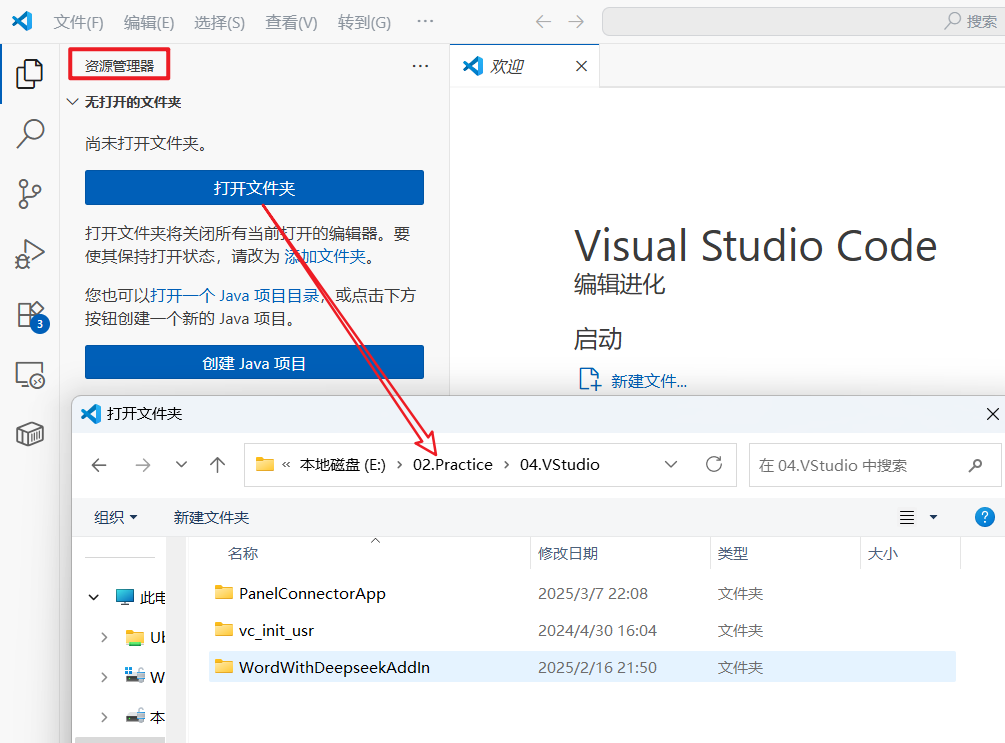
Task: Go up one folder level in dialog
Action: point(218,465)
